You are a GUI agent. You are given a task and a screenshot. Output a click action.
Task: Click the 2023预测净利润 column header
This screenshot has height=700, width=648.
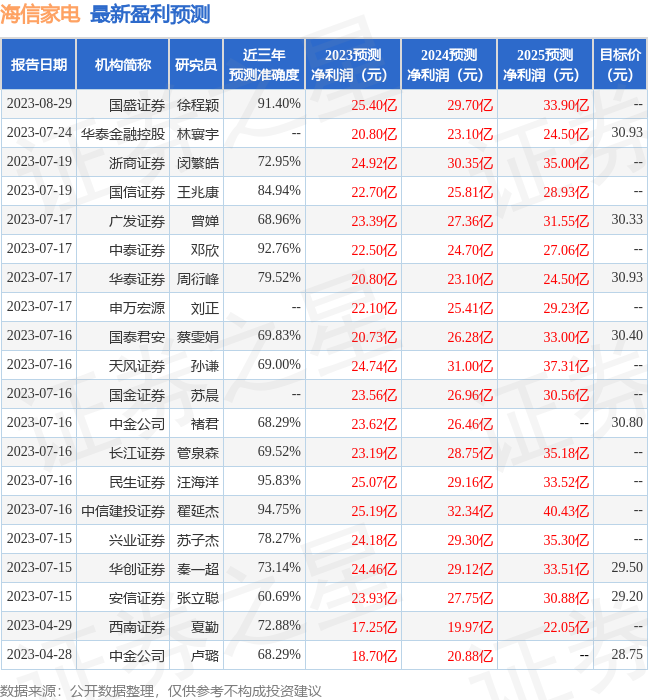tap(353, 65)
